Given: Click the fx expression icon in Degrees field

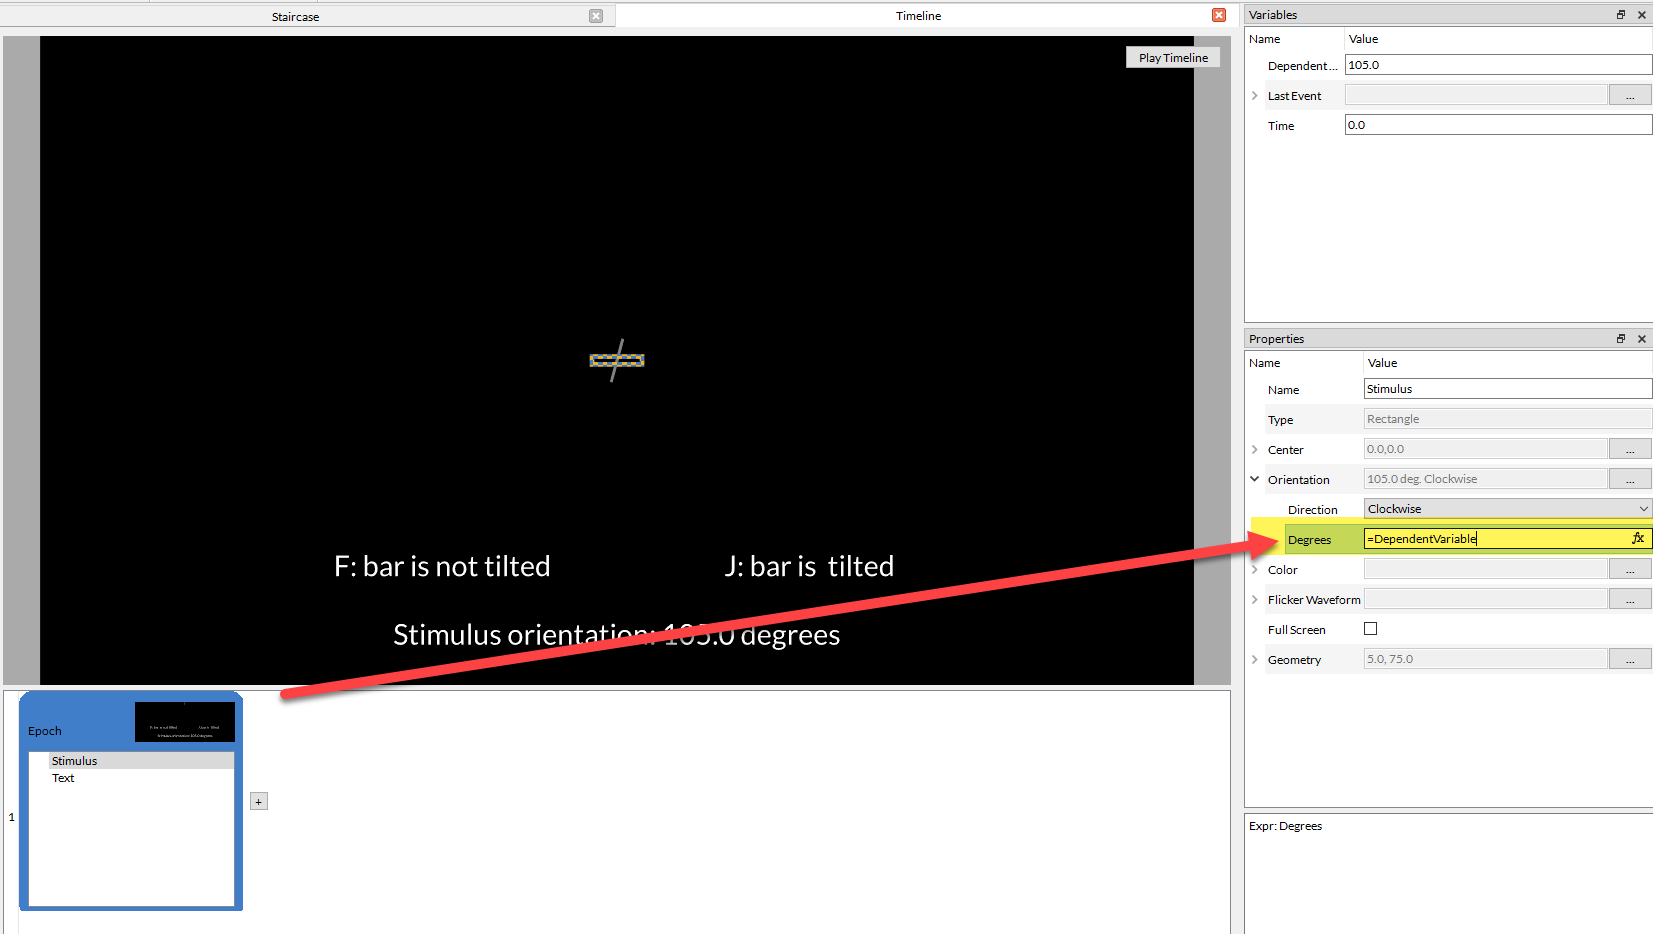Looking at the screenshot, I should [1637, 539].
